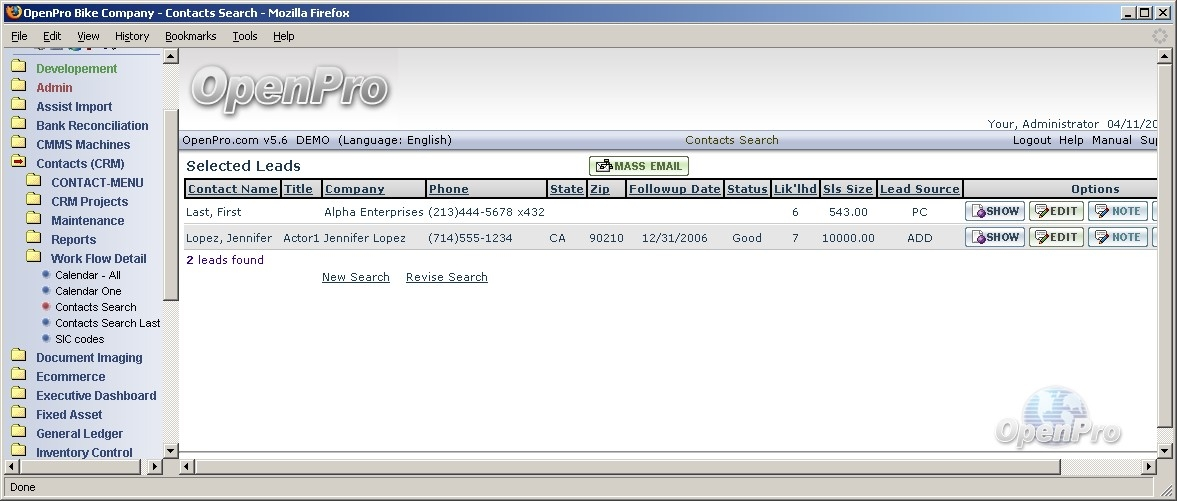Click the Logout link in header

(1031, 140)
